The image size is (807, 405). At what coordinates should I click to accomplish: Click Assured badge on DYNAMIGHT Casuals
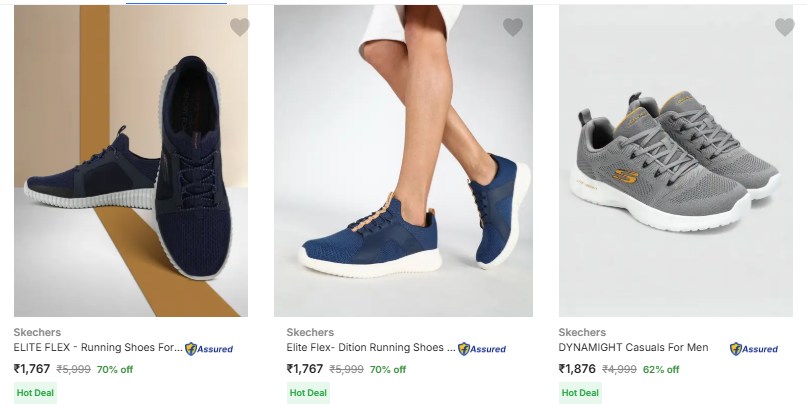click(x=754, y=349)
